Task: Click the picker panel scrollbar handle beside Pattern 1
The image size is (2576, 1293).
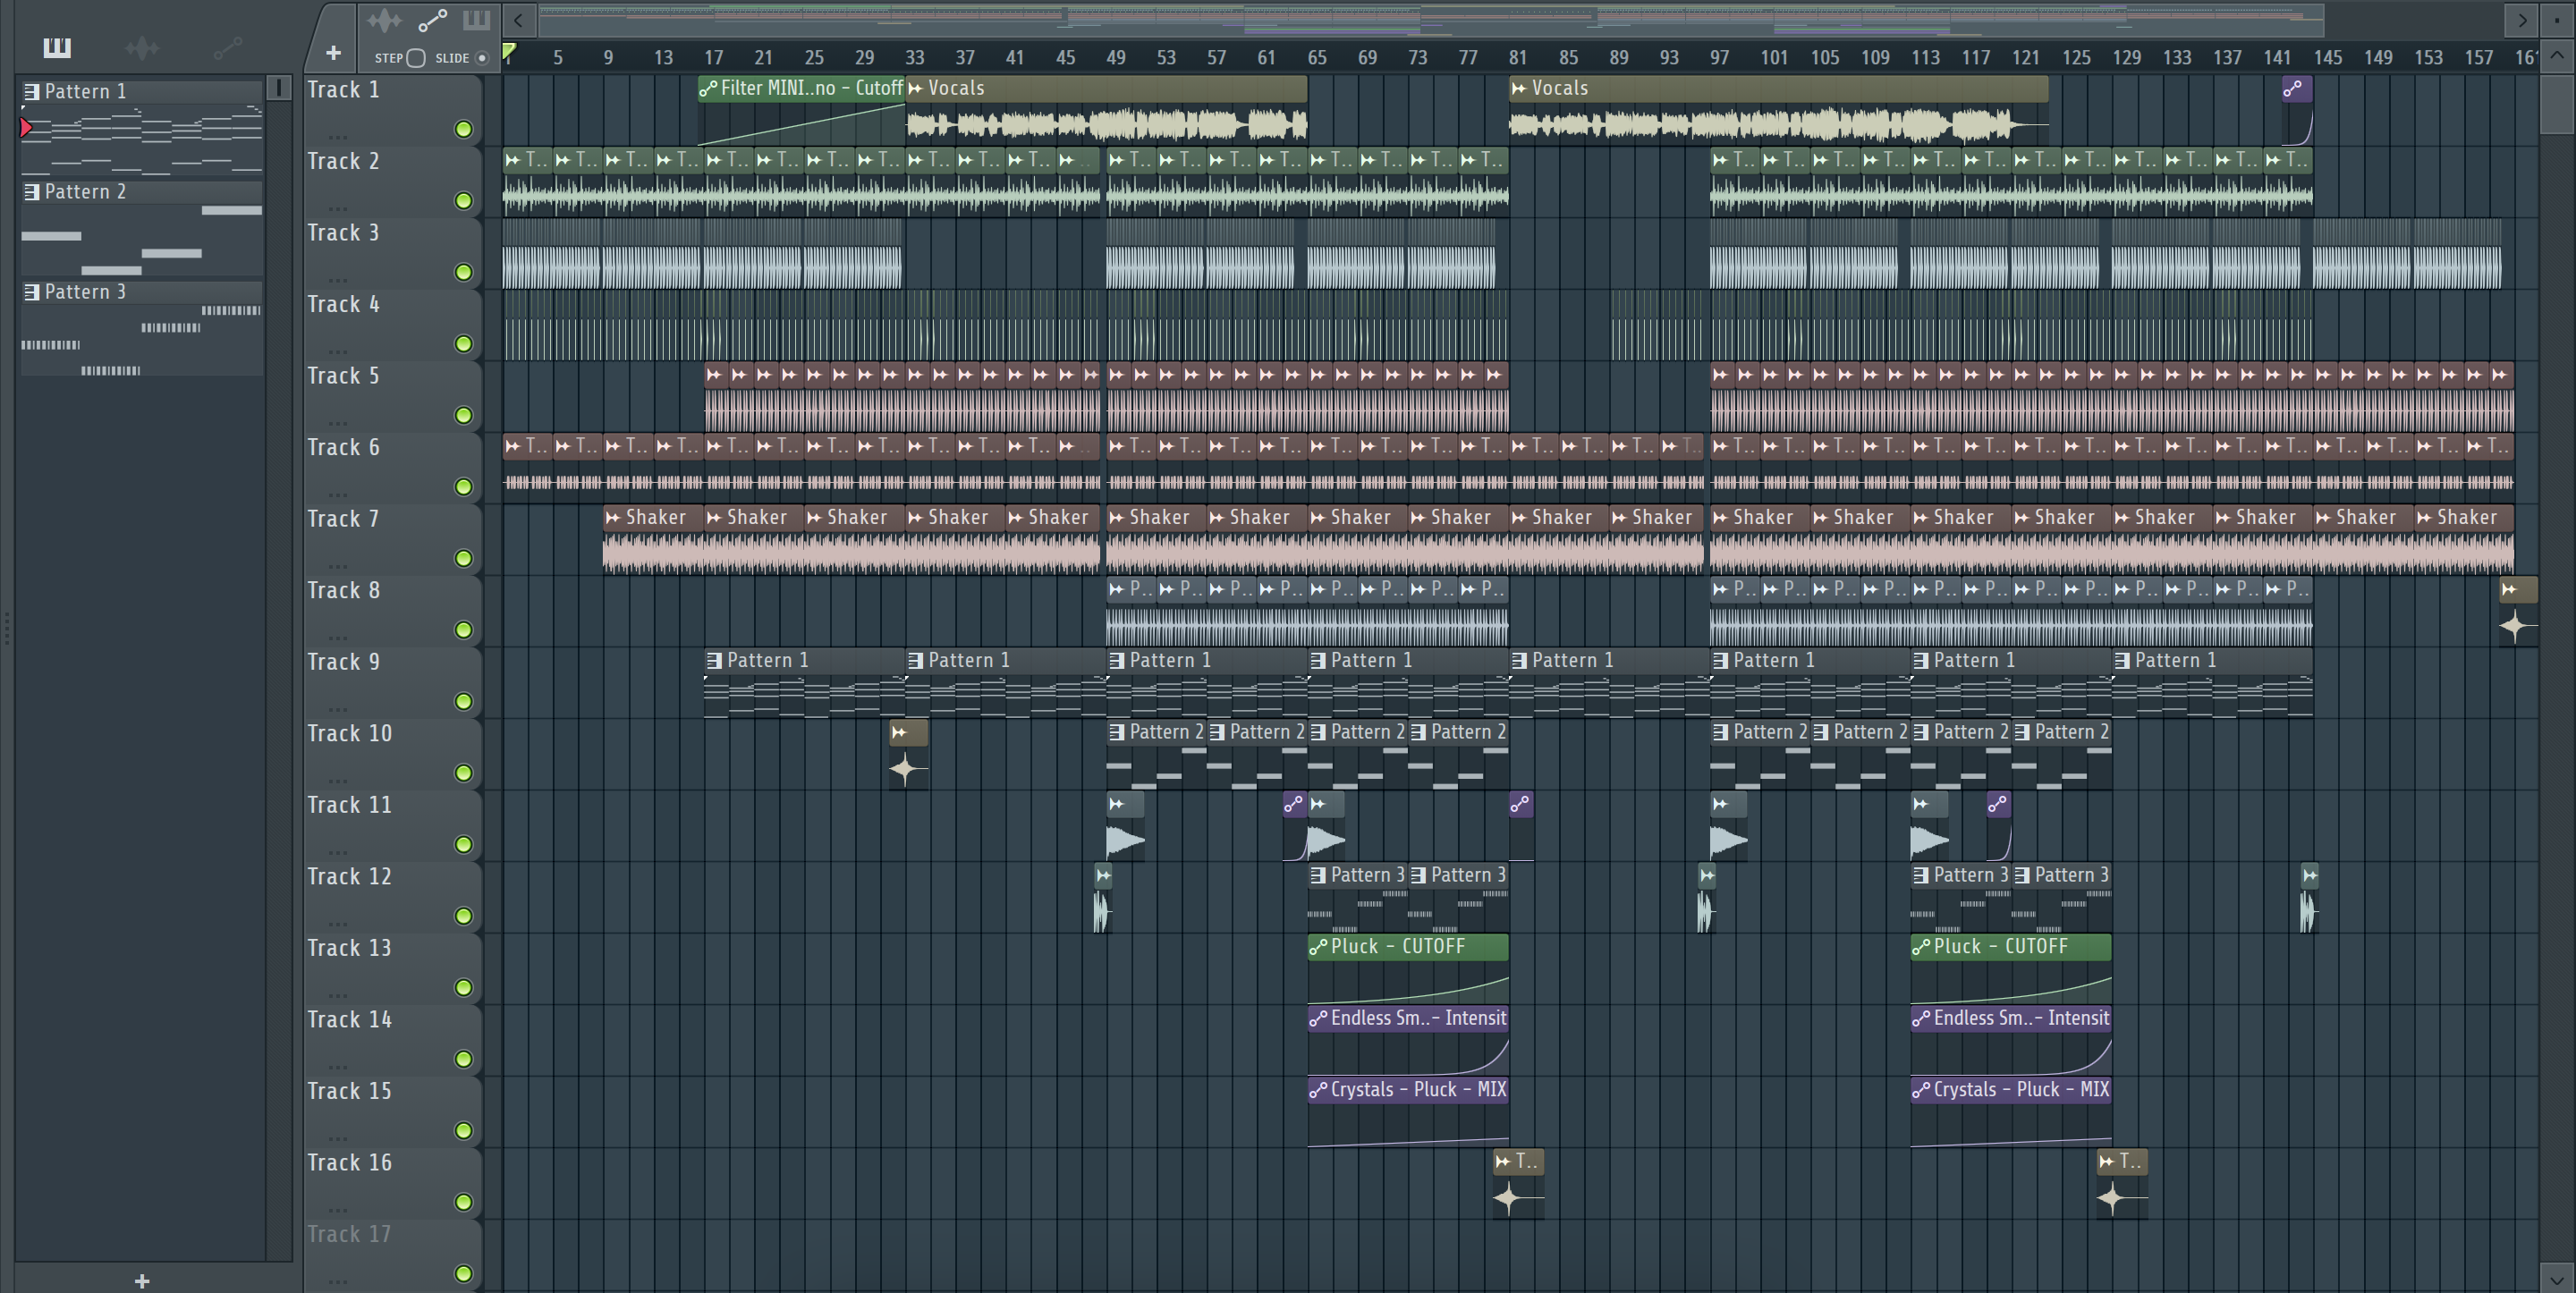Action: tap(279, 89)
